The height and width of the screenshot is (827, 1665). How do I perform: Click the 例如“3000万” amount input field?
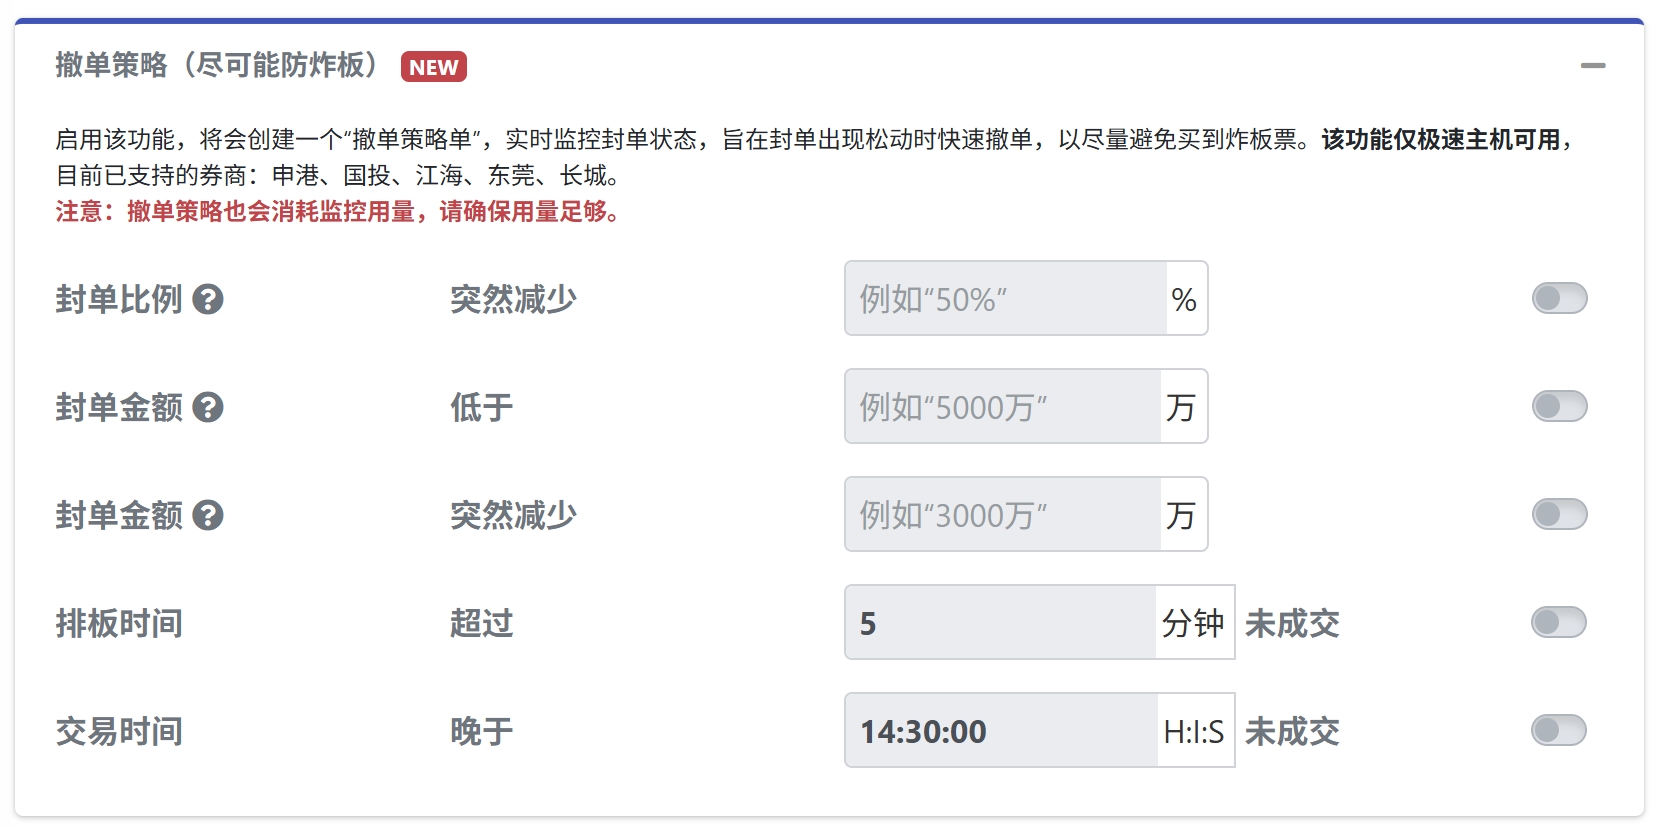1002,514
